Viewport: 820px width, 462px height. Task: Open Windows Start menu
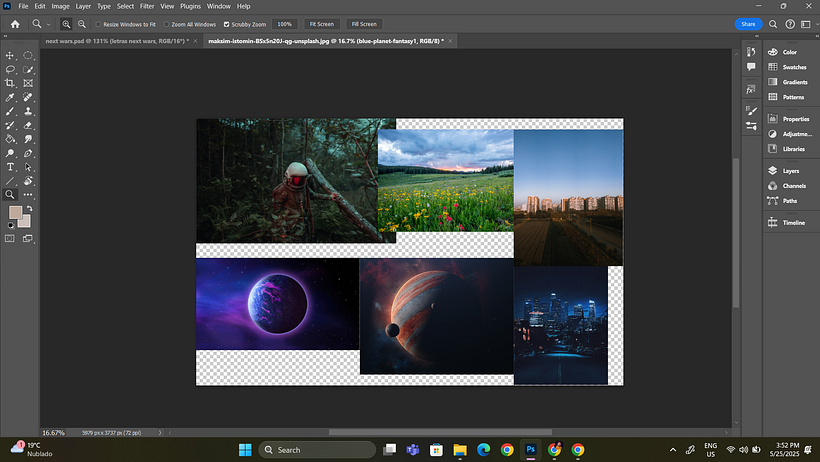point(245,449)
